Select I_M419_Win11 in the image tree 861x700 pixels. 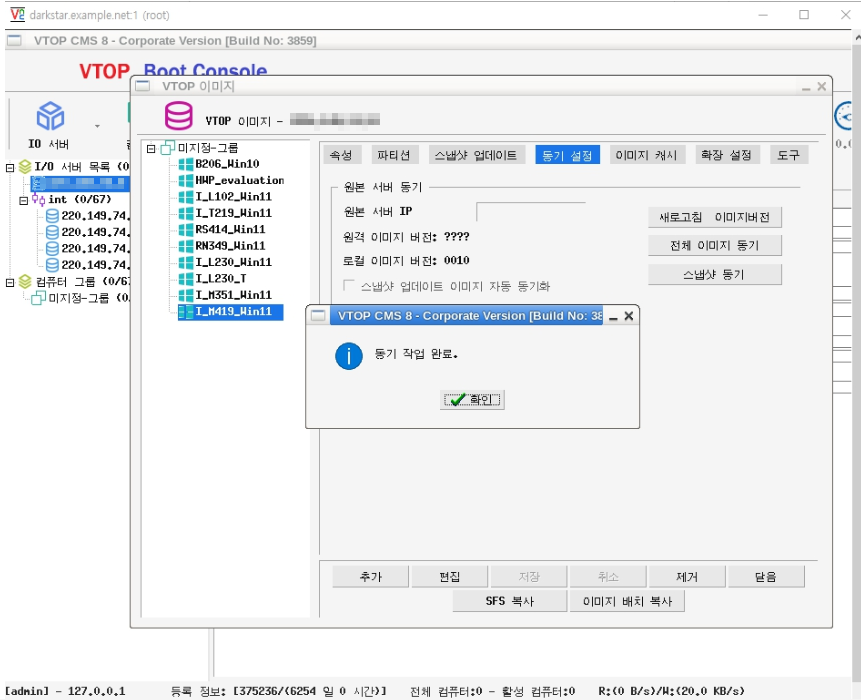(233, 312)
